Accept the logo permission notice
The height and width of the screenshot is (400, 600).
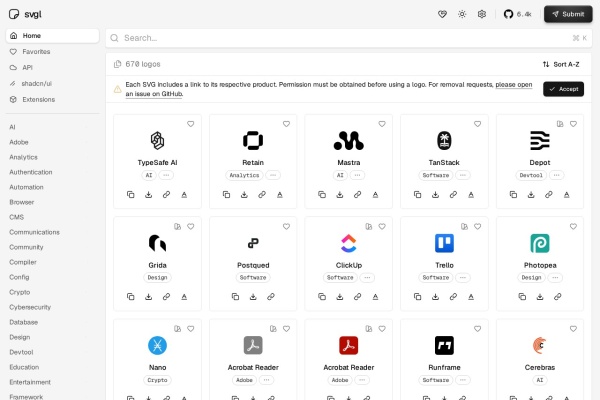pos(563,89)
